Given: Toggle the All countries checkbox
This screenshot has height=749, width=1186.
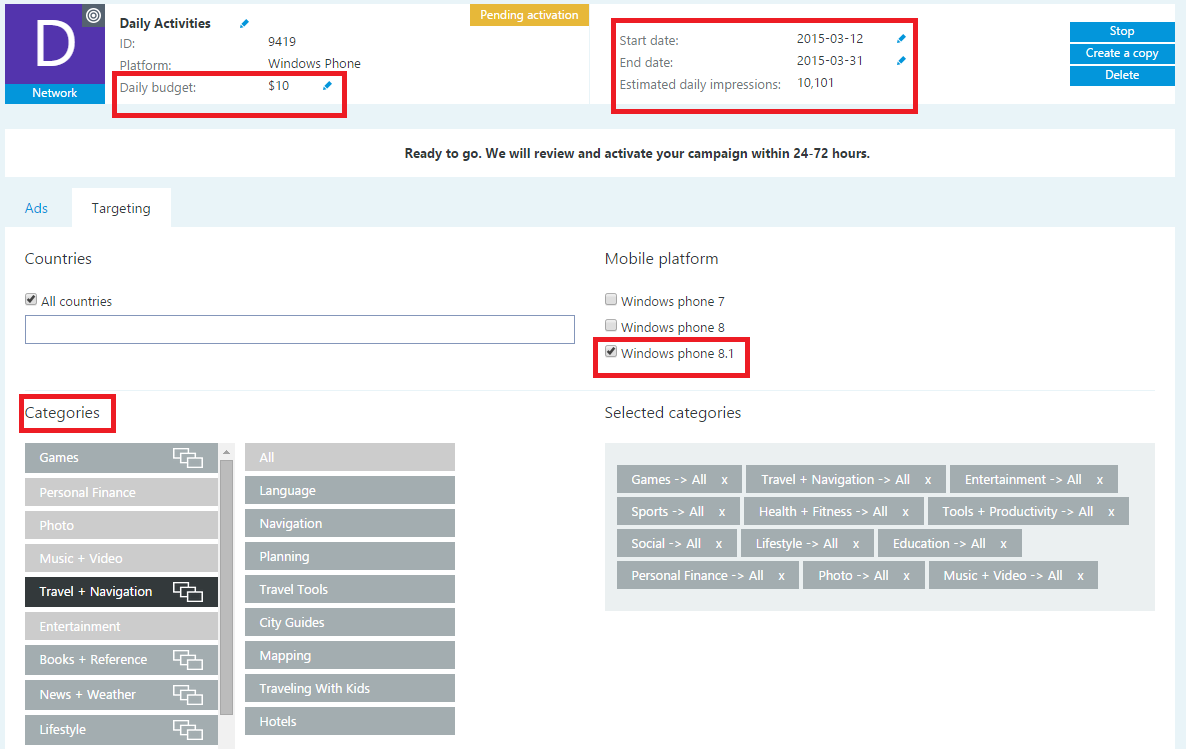Looking at the screenshot, I should pyautogui.click(x=31, y=300).
